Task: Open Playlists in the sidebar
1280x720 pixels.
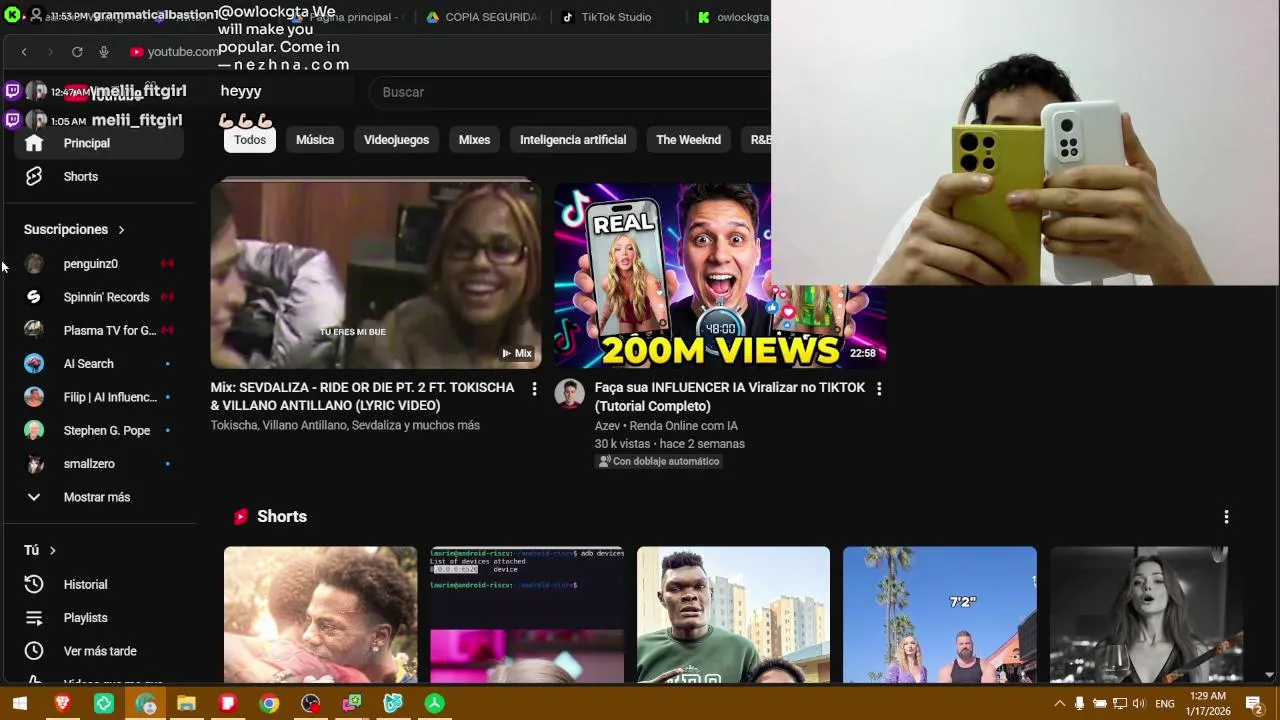Action: (100, 618)
